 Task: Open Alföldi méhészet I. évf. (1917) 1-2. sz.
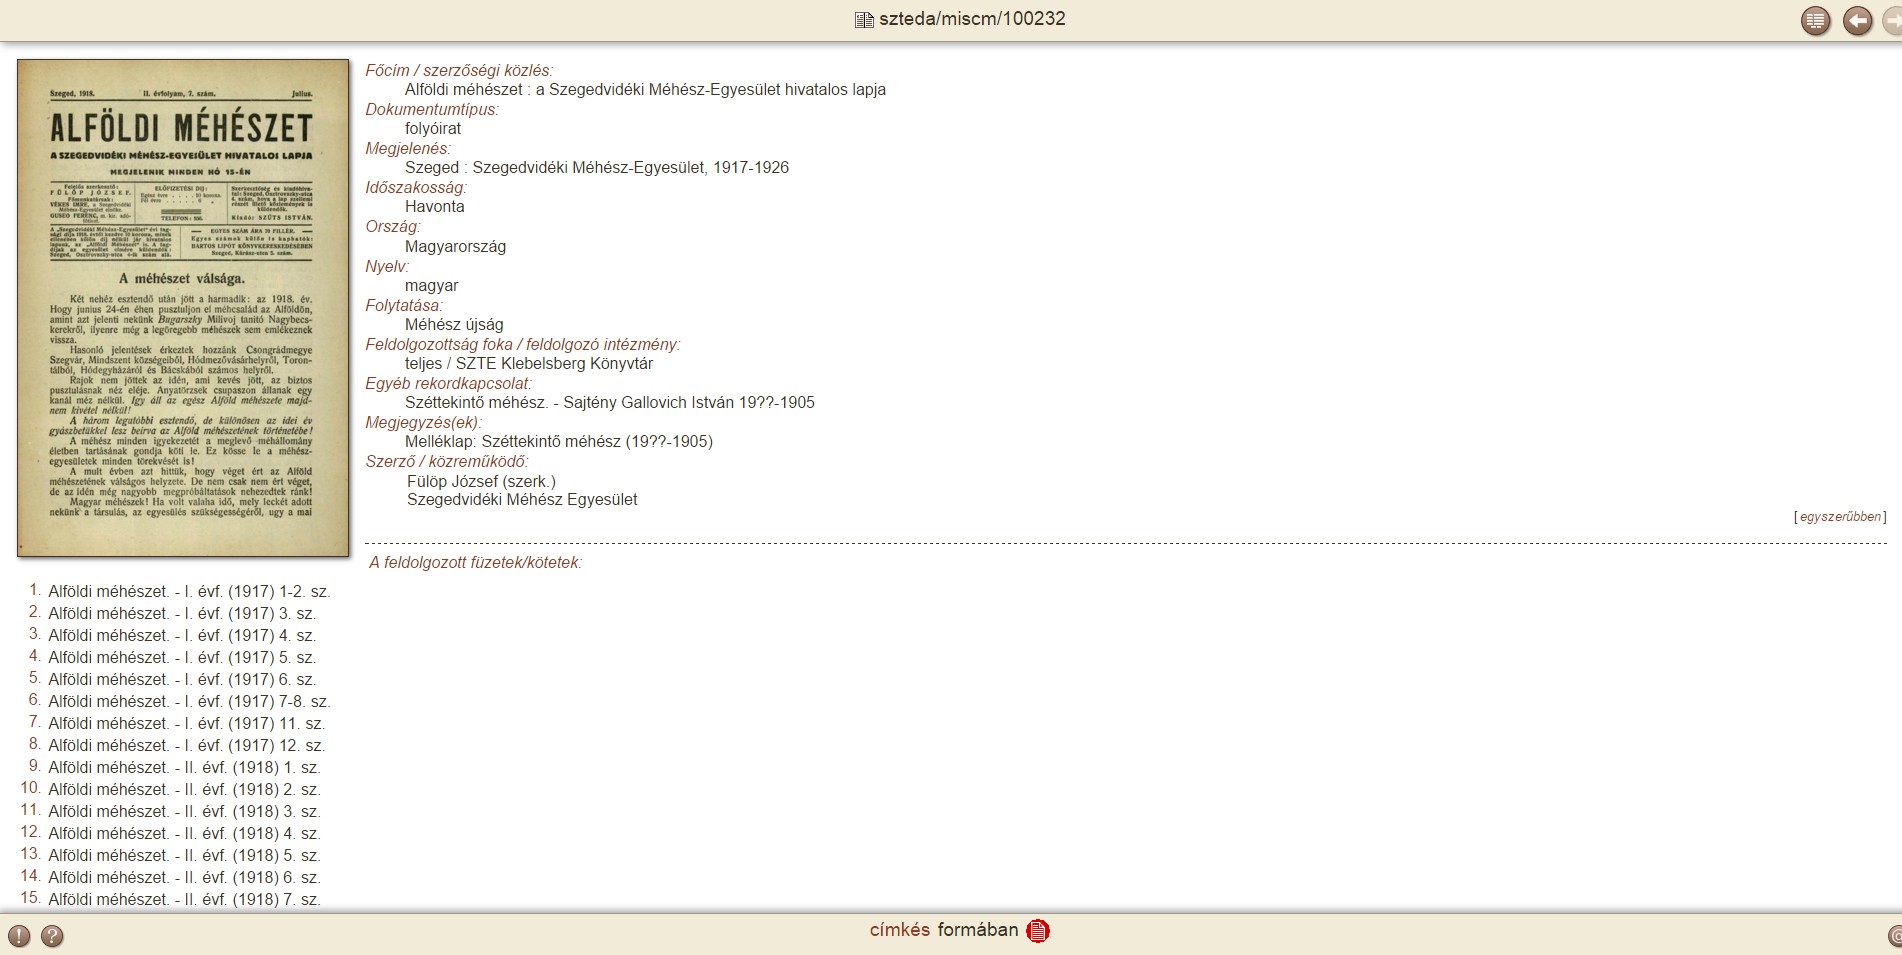[189, 591]
